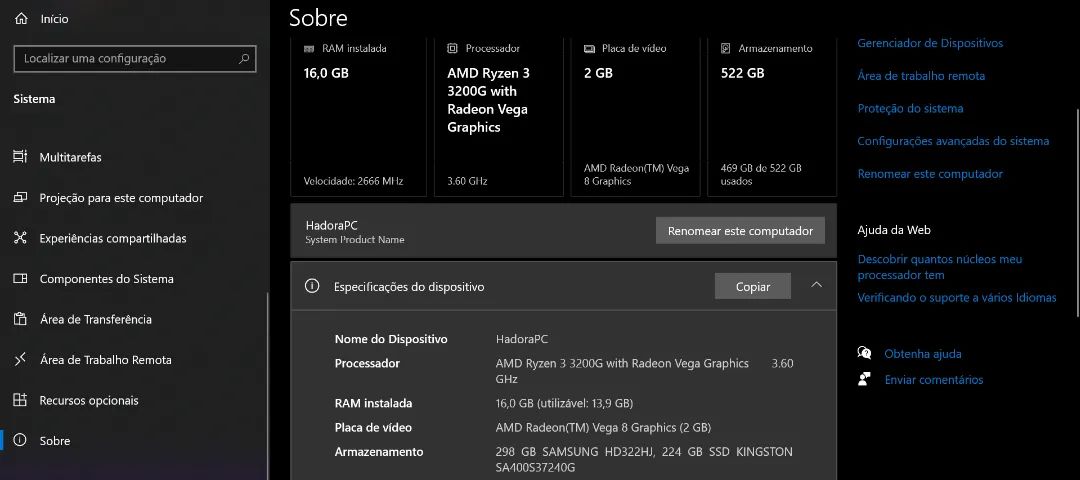Click the 522 GB storage value
Image resolution: width=1080 pixels, height=480 pixels.
tap(742, 73)
